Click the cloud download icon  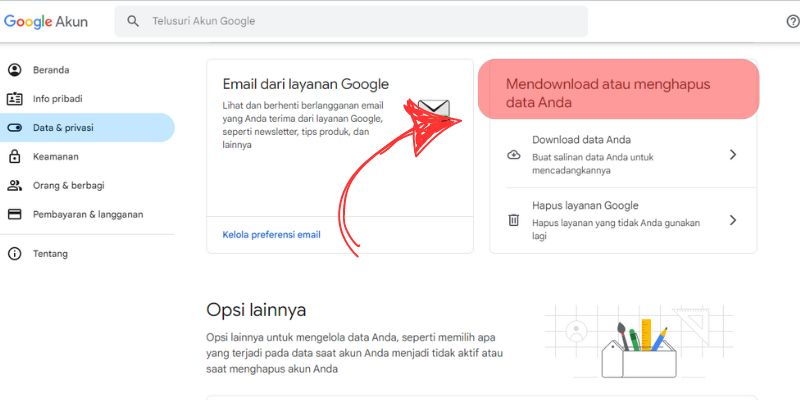pos(514,155)
